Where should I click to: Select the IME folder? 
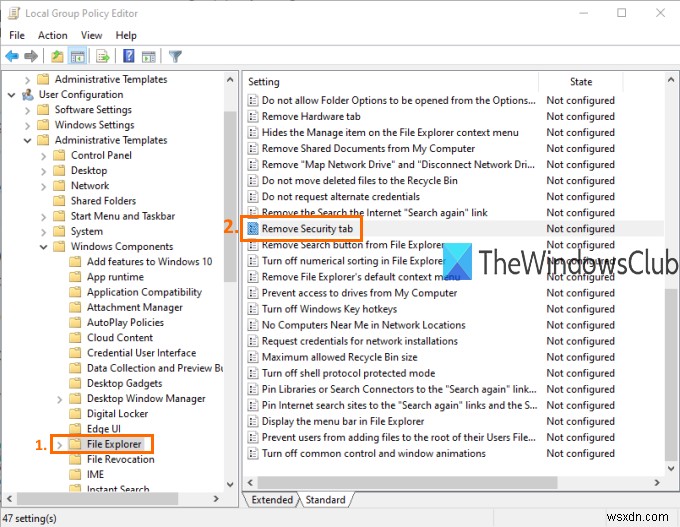pyautogui.click(x=95, y=474)
